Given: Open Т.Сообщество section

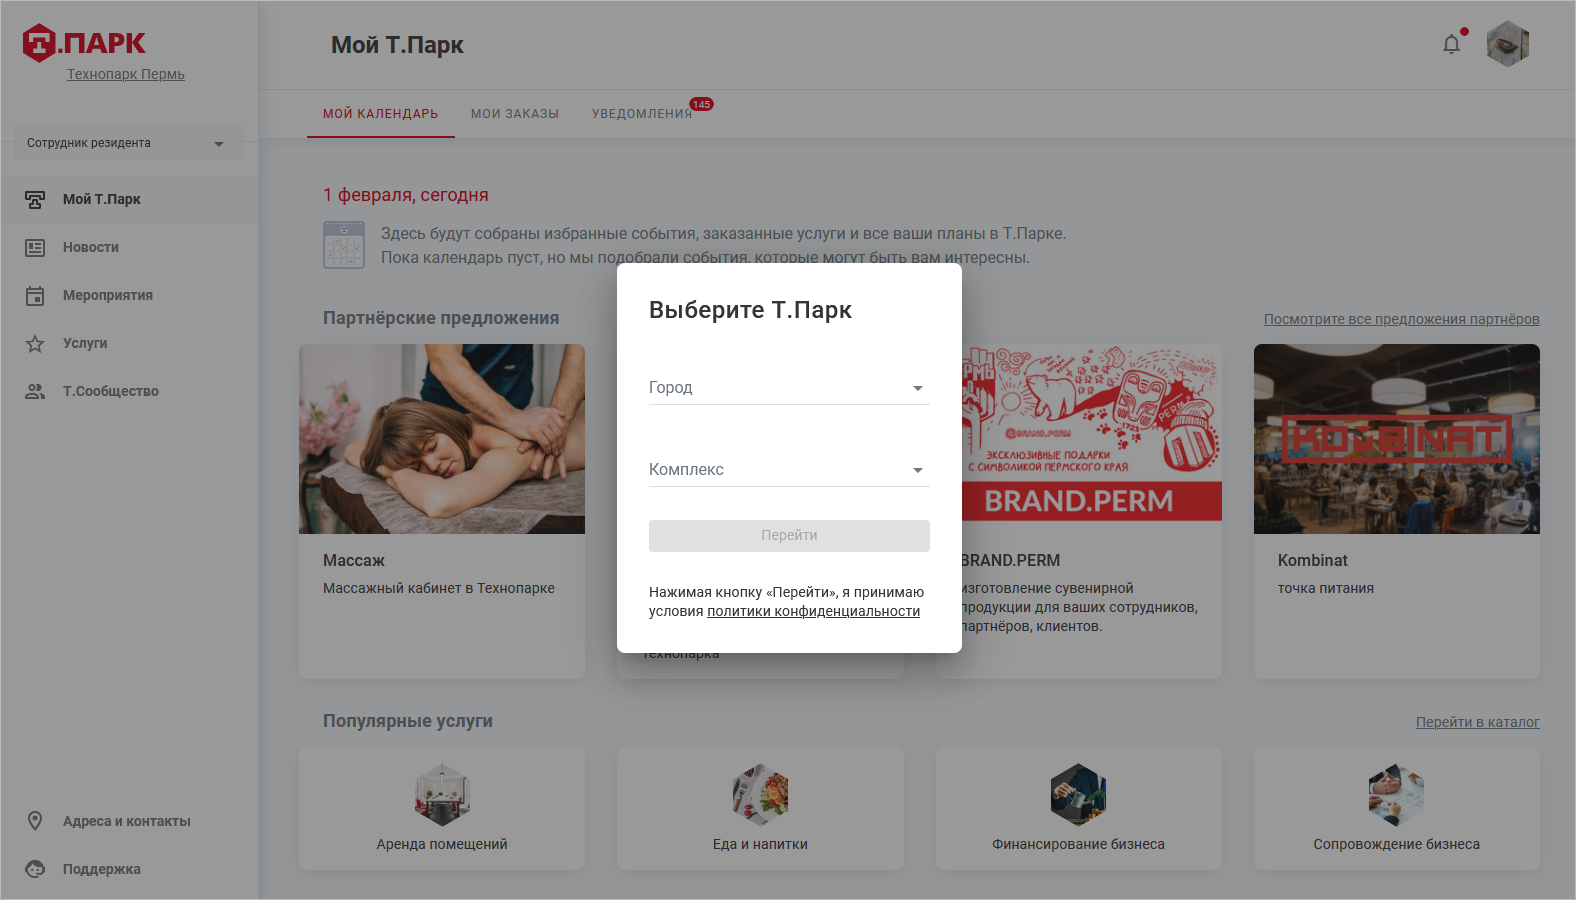Looking at the screenshot, I should (110, 391).
